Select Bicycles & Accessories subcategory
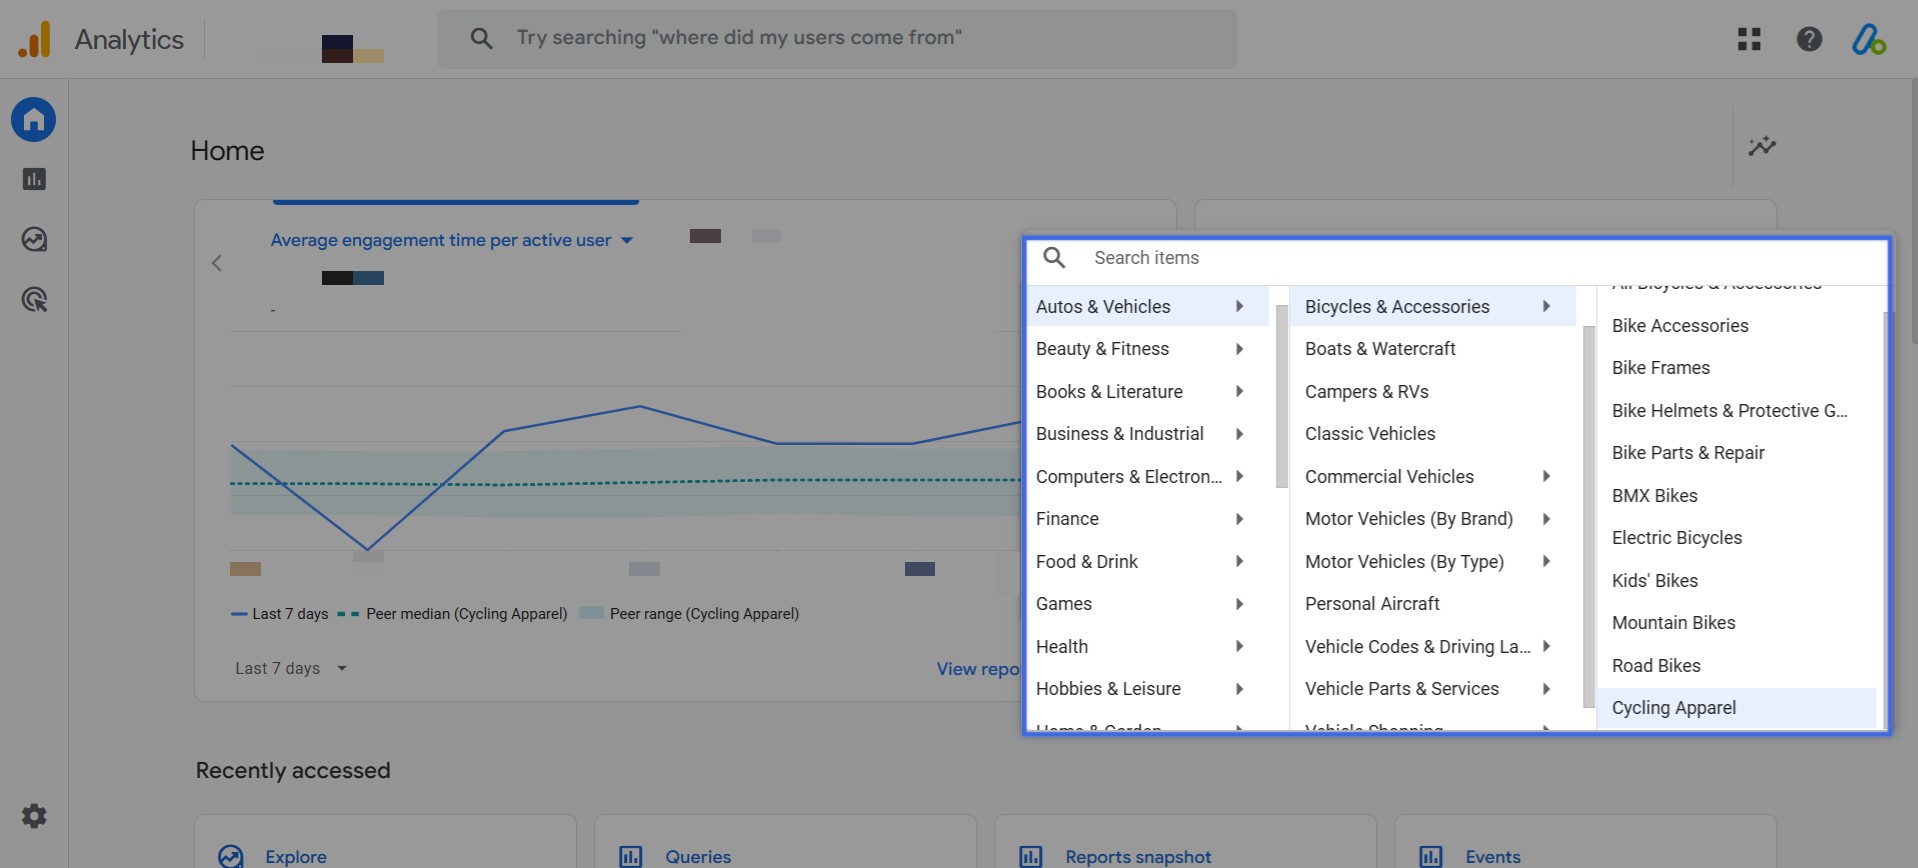Image resolution: width=1918 pixels, height=868 pixels. pos(1433,307)
